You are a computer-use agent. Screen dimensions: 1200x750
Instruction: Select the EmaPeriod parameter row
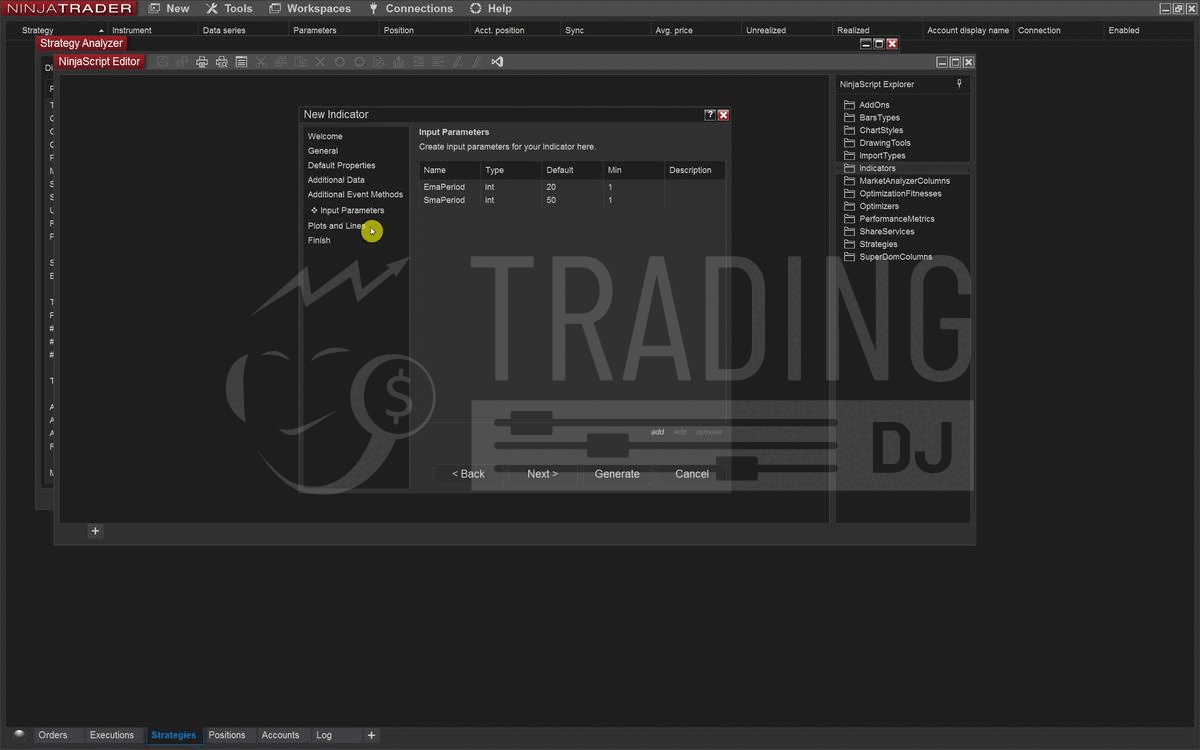(x=444, y=186)
